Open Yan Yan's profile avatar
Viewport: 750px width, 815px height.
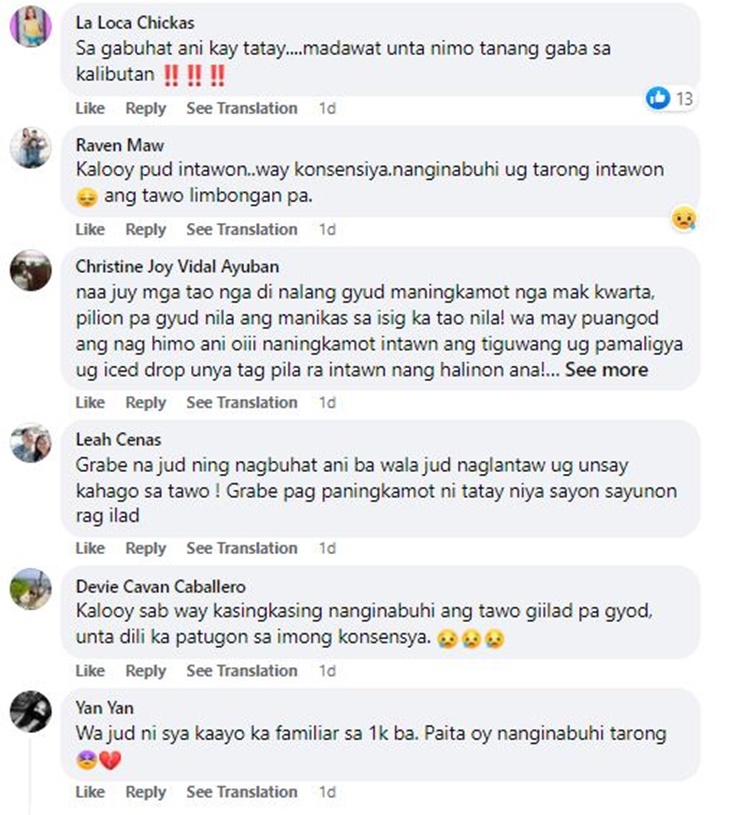31,712
